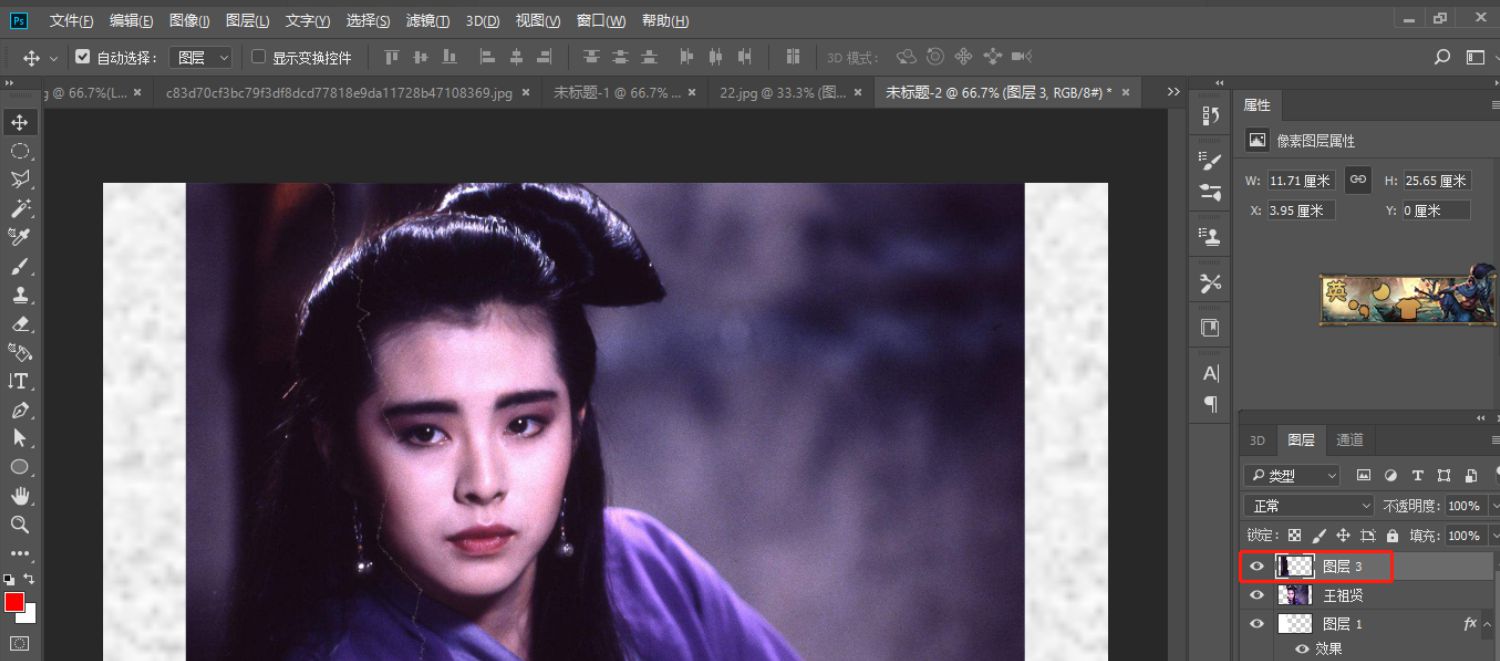Select the Hand tool
The image size is (1500, 661).
[19, 496]
